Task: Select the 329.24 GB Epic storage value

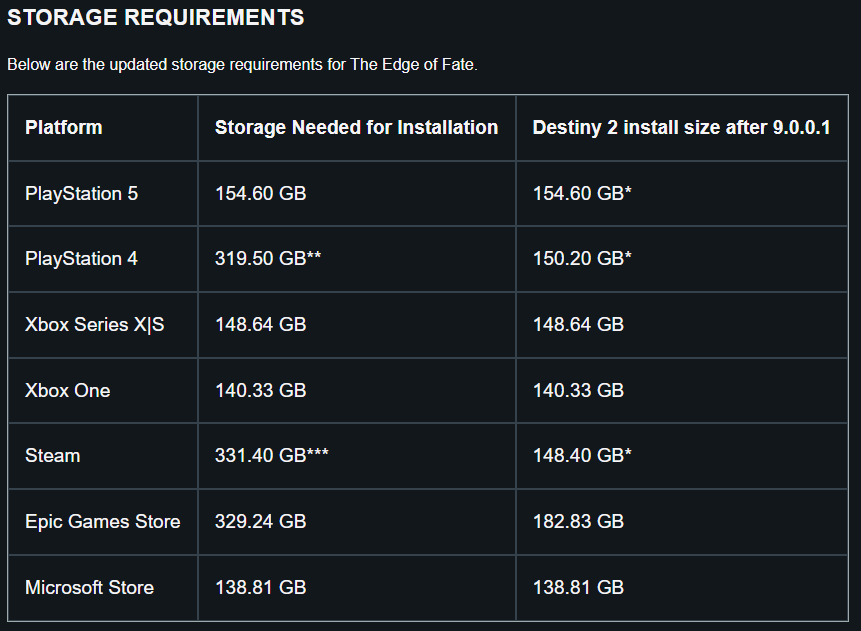Action: click(x=260, y=522)
